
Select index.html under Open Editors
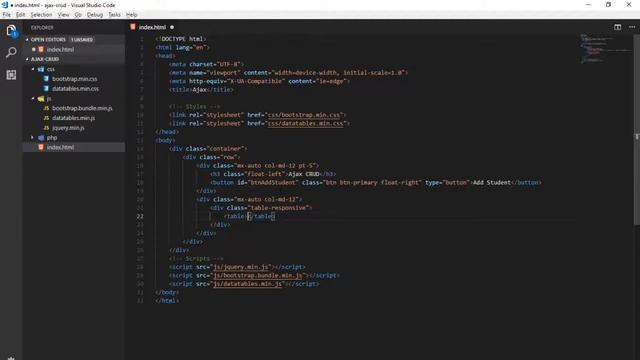pos(60,49)
